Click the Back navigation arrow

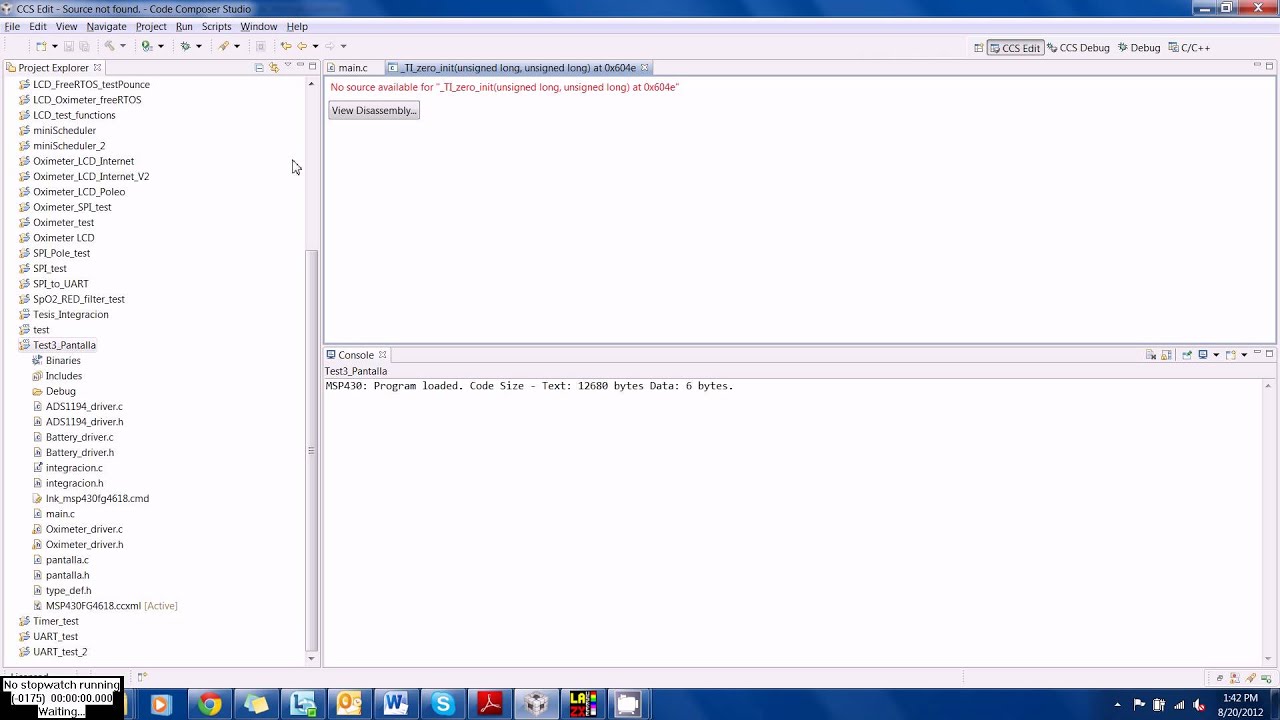pos(302,46)
